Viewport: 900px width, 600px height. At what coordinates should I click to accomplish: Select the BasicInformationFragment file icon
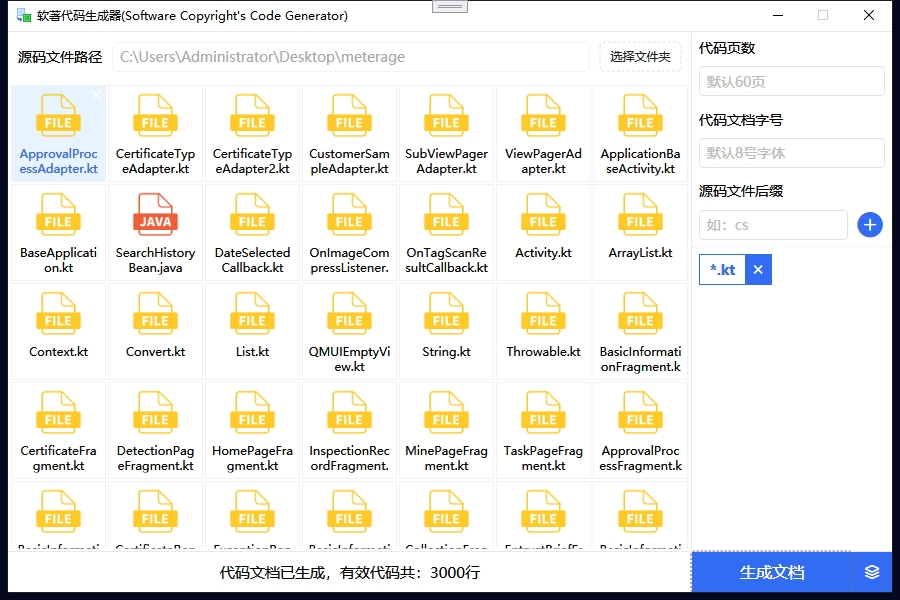click(x=640, y=313)
